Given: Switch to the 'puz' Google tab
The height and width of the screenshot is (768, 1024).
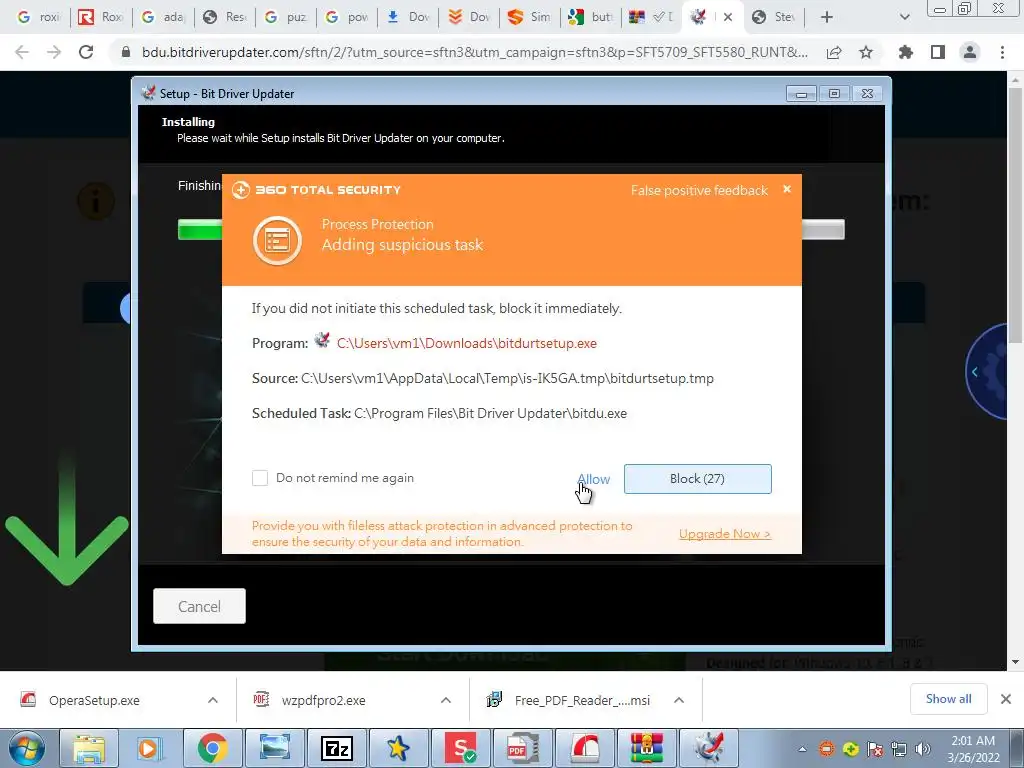Looking at the screenshot, I should pos(285,17).
